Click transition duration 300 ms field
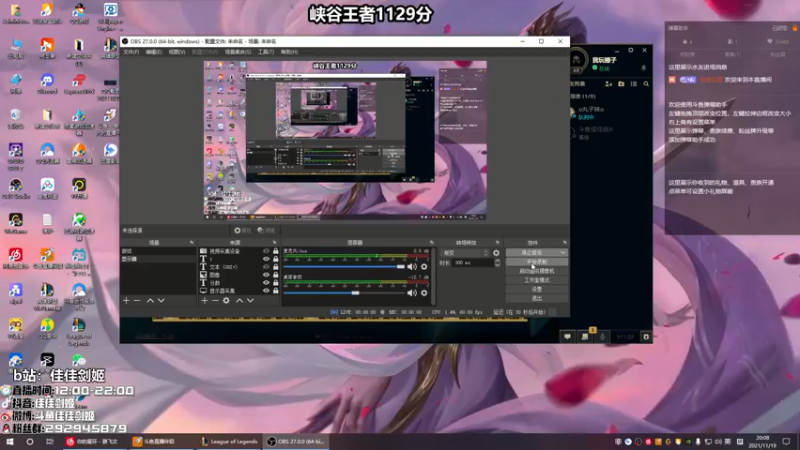This screenshot has width=800, height=450. (473, 263)
